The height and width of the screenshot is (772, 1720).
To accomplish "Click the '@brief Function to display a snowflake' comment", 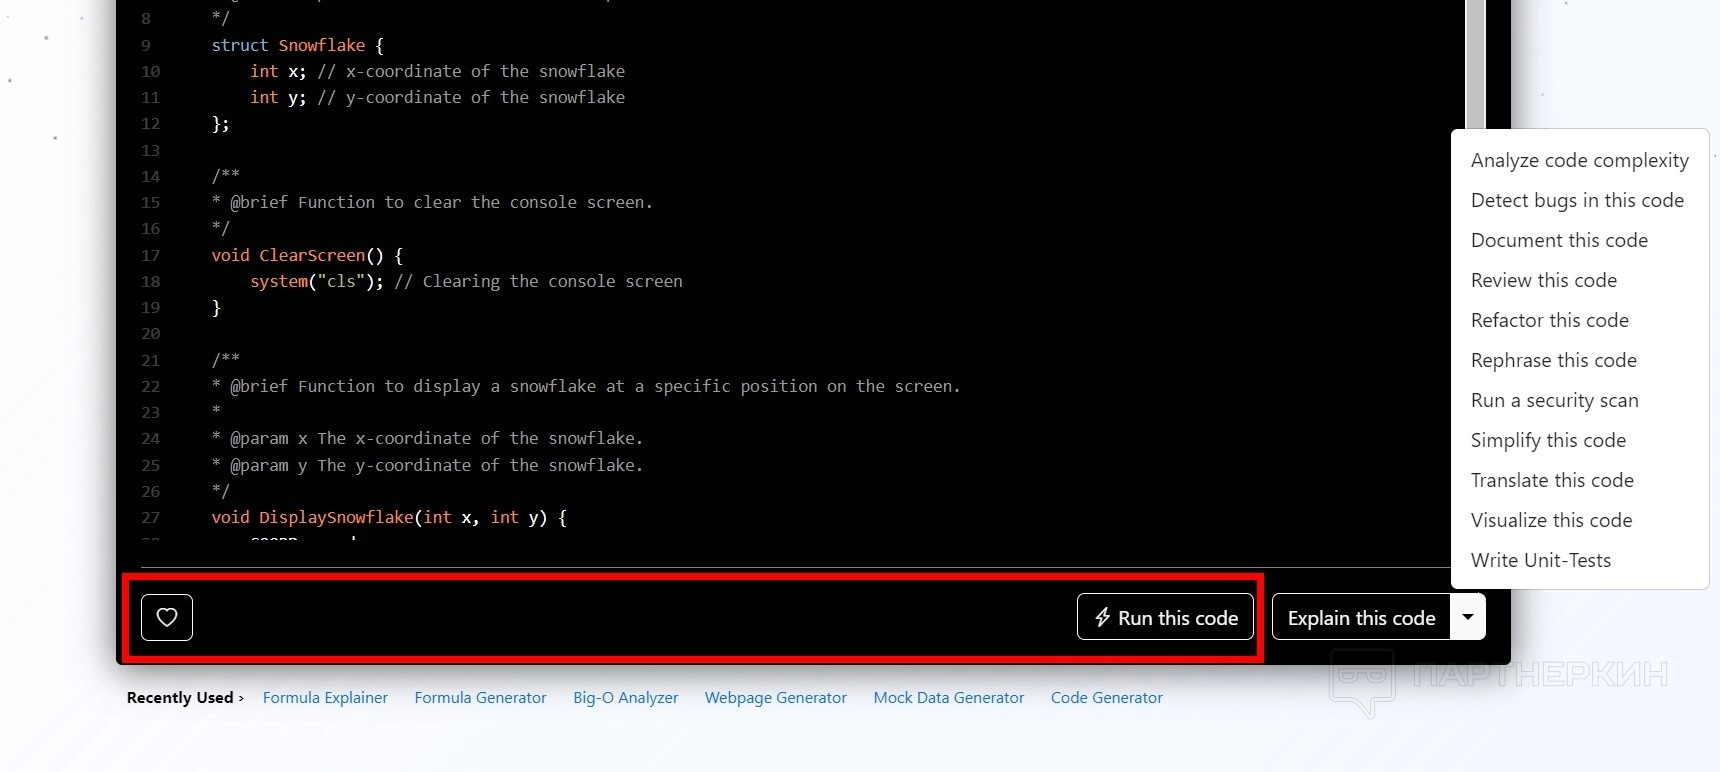I will pyautogui.click(x=586, y=386).
